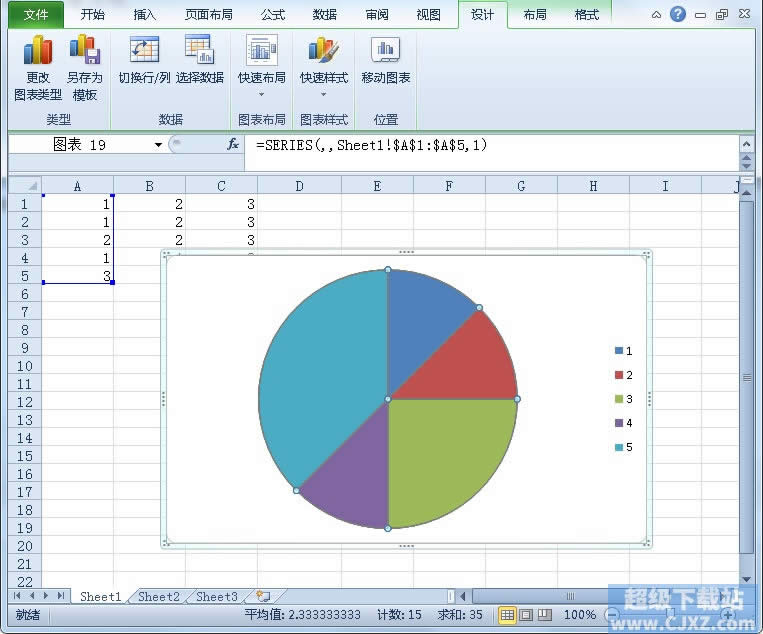Click the formula bar SERIES text field

(x=490, y=145)
